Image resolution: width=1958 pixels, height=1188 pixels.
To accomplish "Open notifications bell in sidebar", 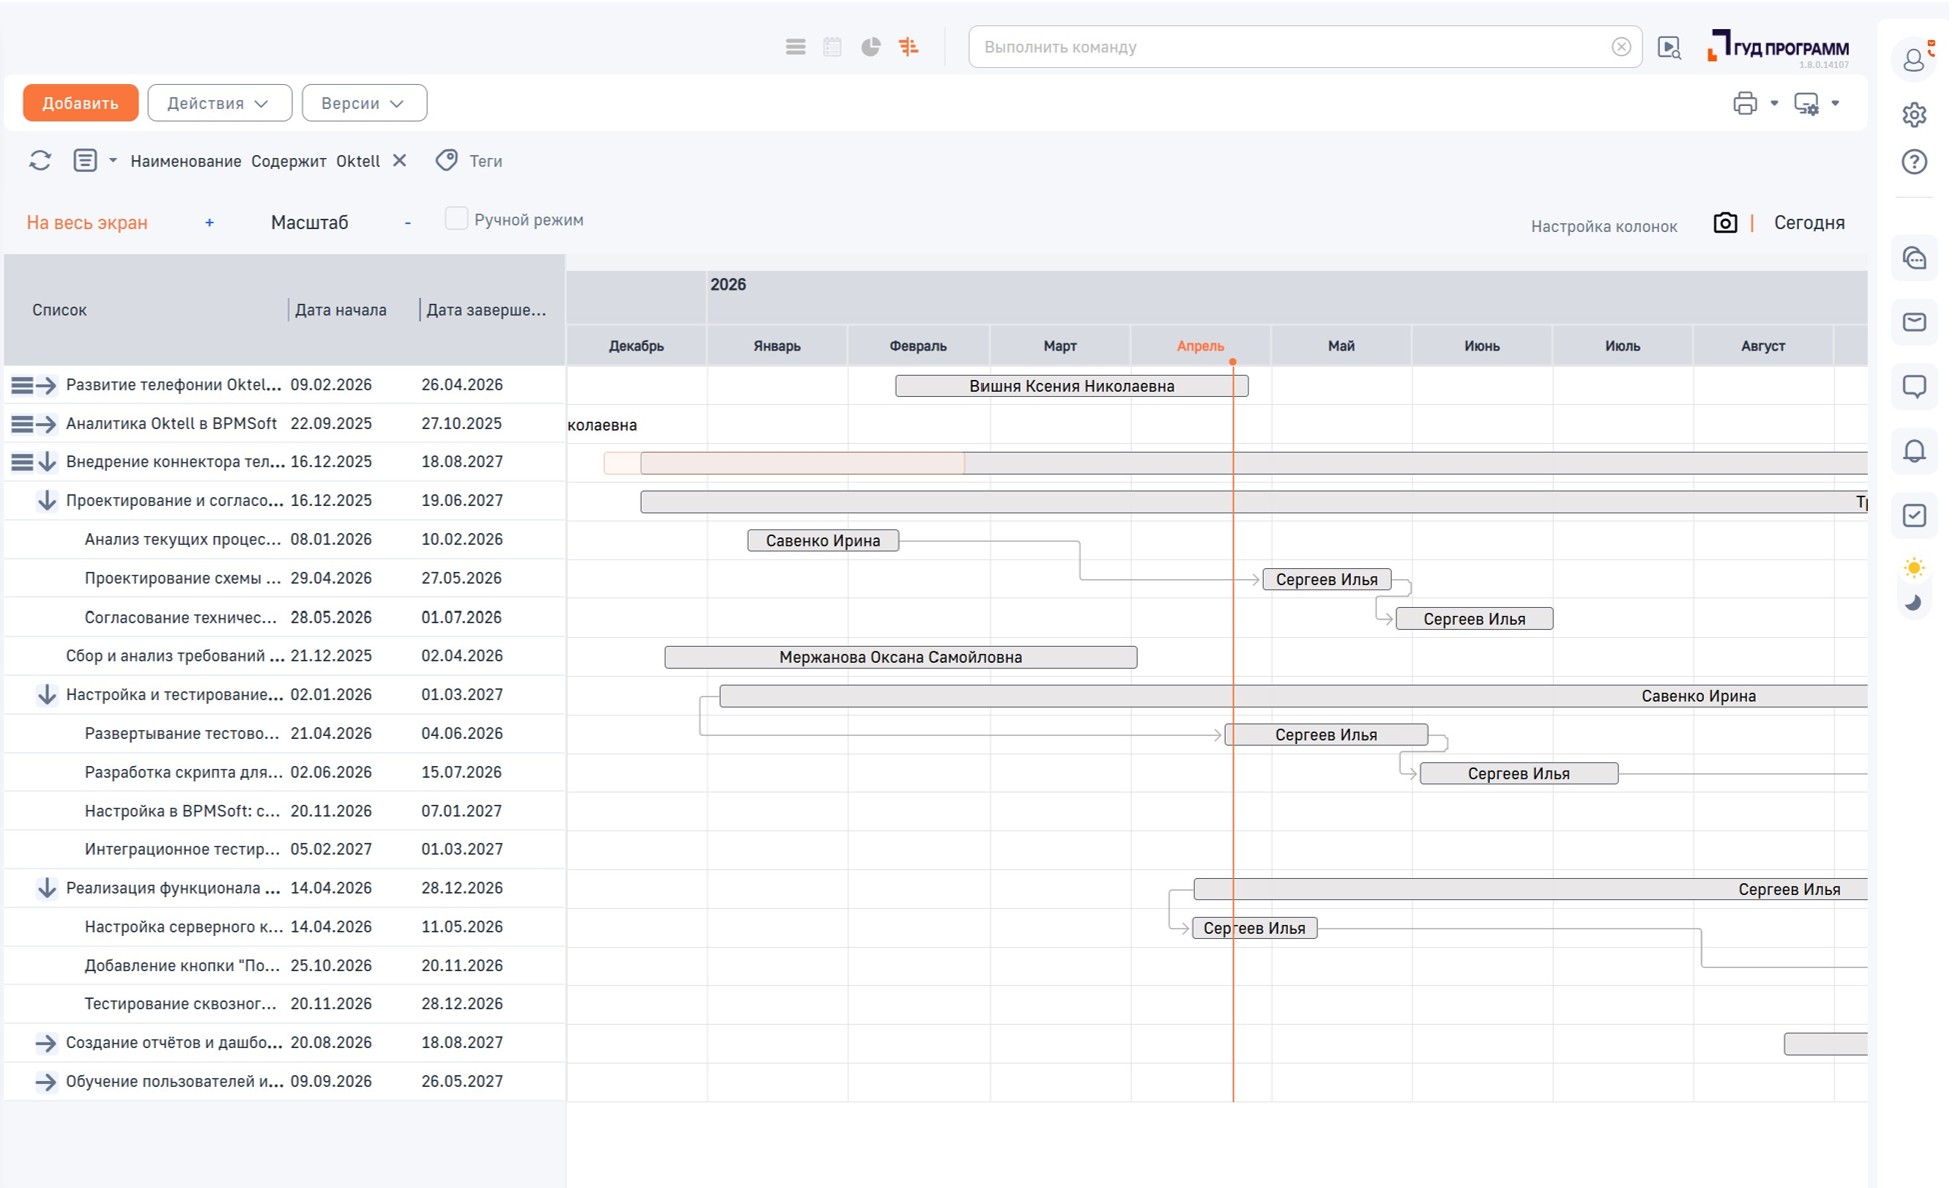I will tap(1914, 451).
